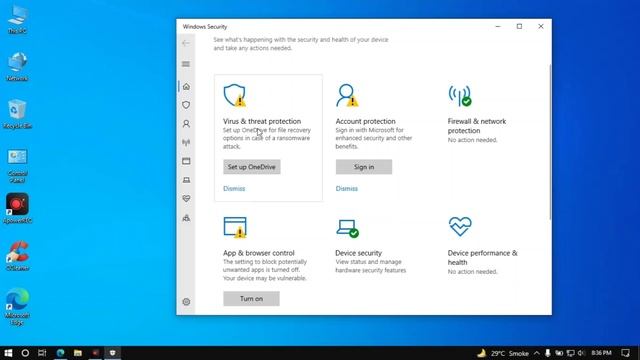640x360 pixels.
Task: Open the weather 29°C Smoke widget
Action: pyautogui.click(x=503, y=353)
